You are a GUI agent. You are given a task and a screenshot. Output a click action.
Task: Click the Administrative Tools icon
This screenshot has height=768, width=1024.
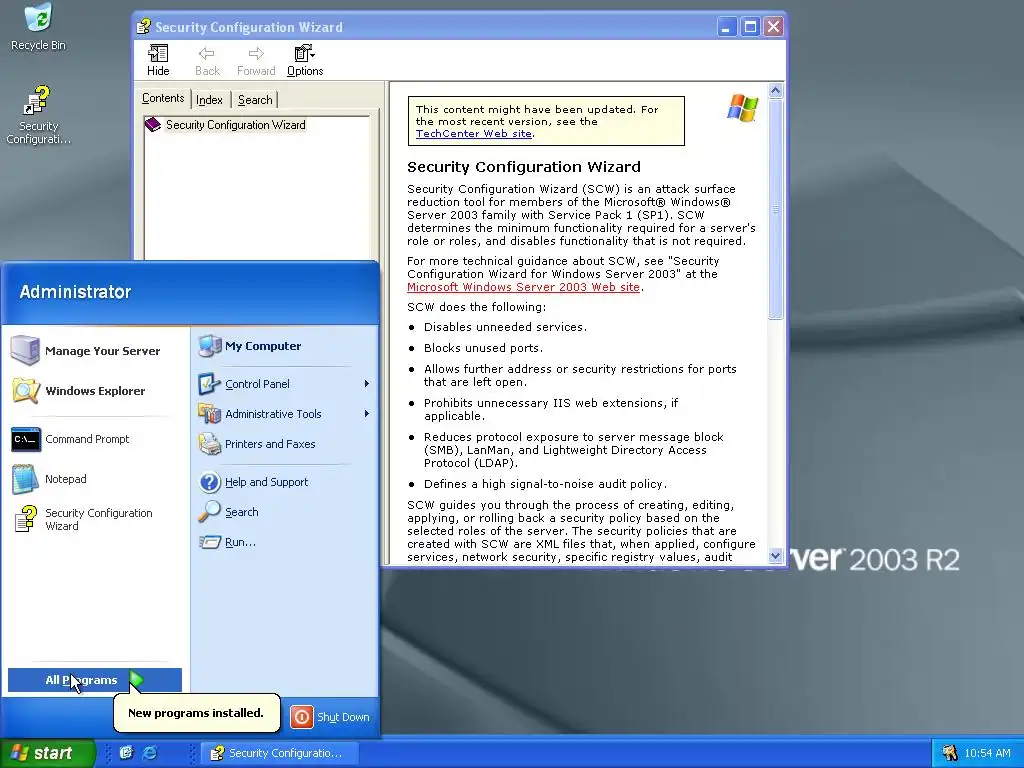click(x=210, y=413)
